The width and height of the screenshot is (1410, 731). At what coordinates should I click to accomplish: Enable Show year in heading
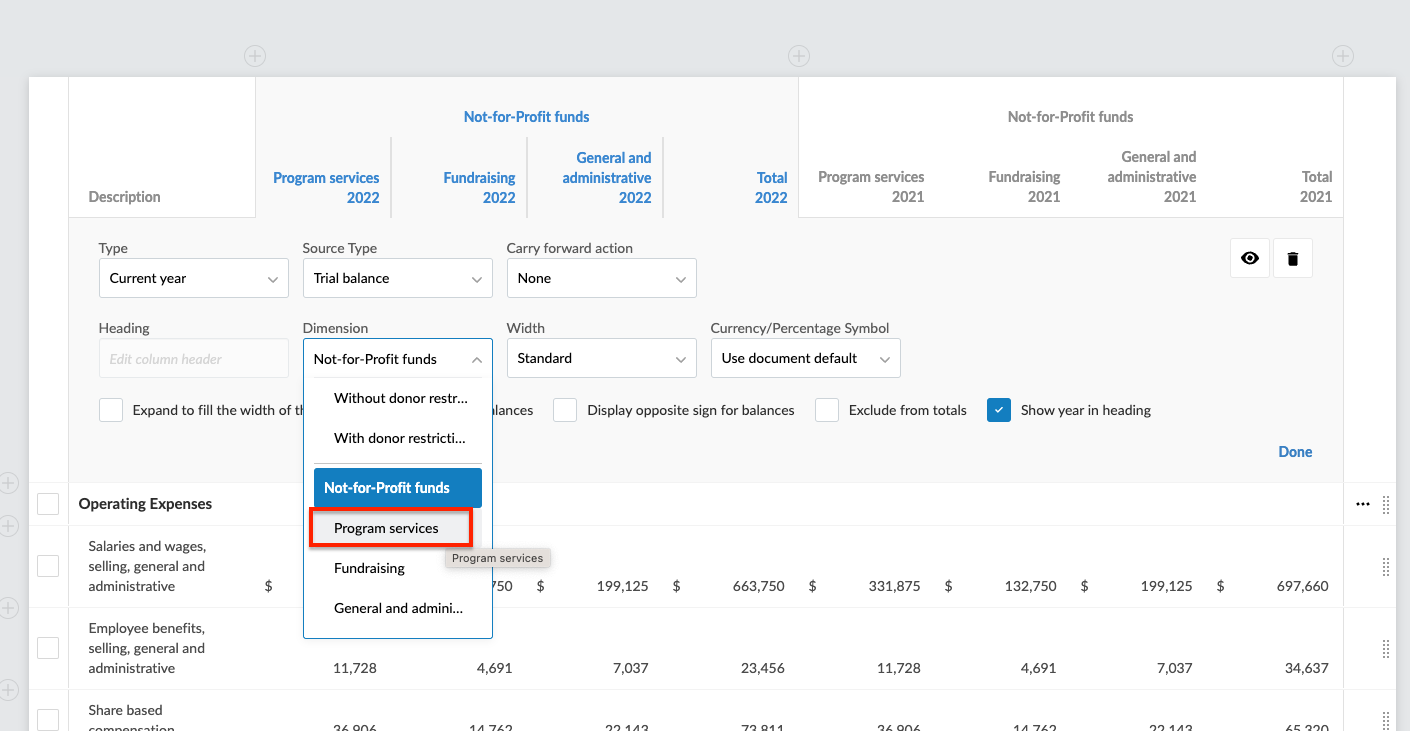click(998, 410)
